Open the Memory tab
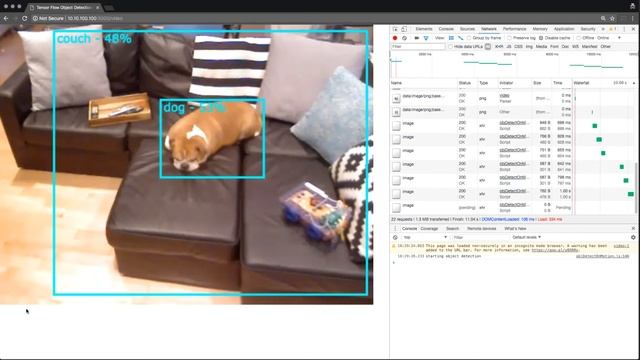The width and height of the screenshot is (640, 360). click(540, 29)
